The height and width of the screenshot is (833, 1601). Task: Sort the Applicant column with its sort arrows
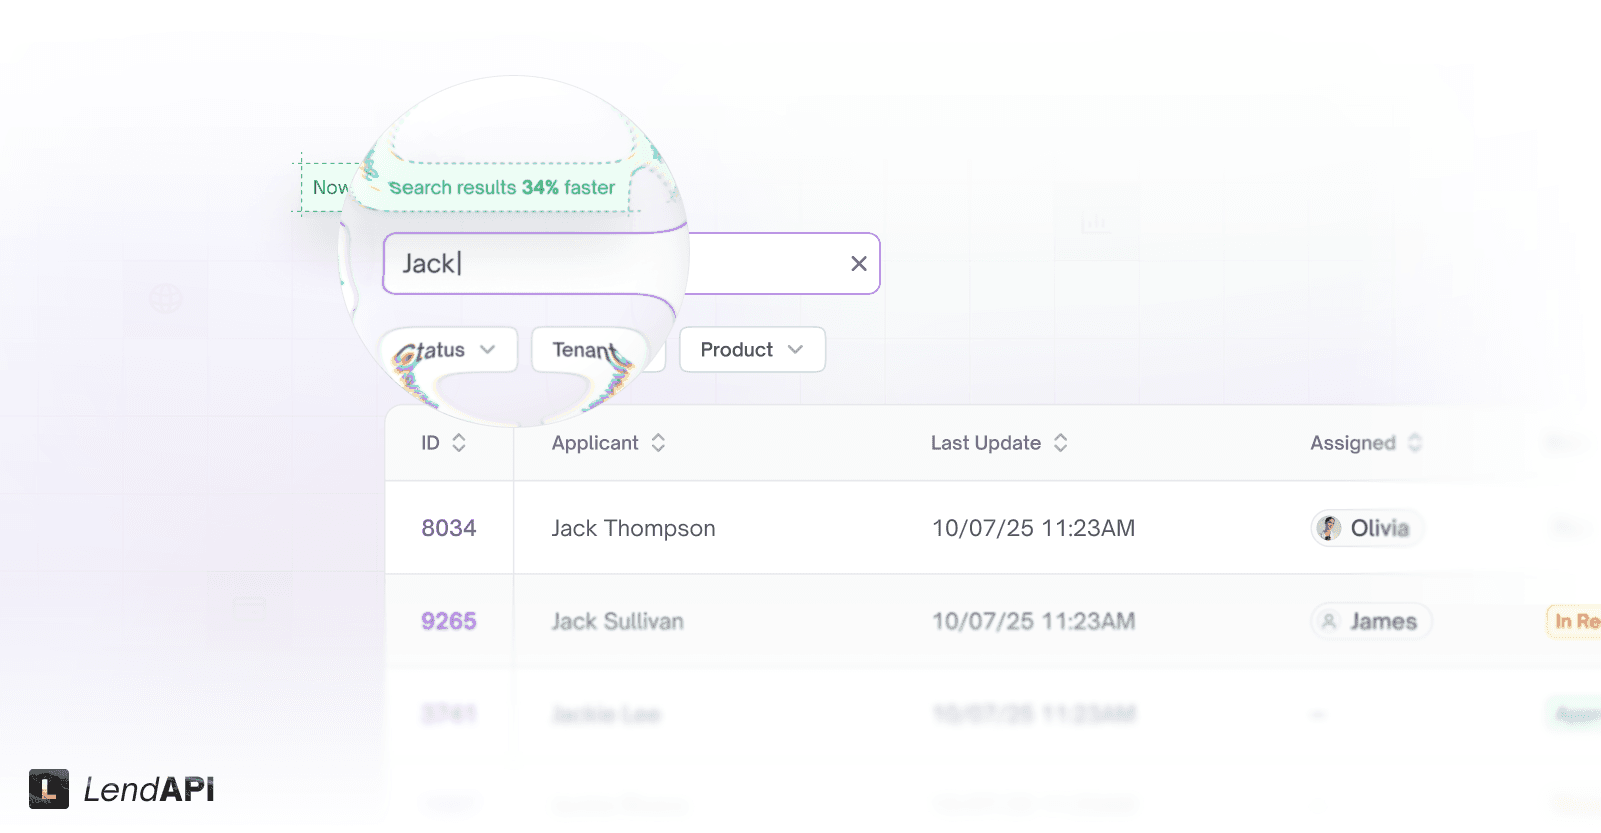658,442
